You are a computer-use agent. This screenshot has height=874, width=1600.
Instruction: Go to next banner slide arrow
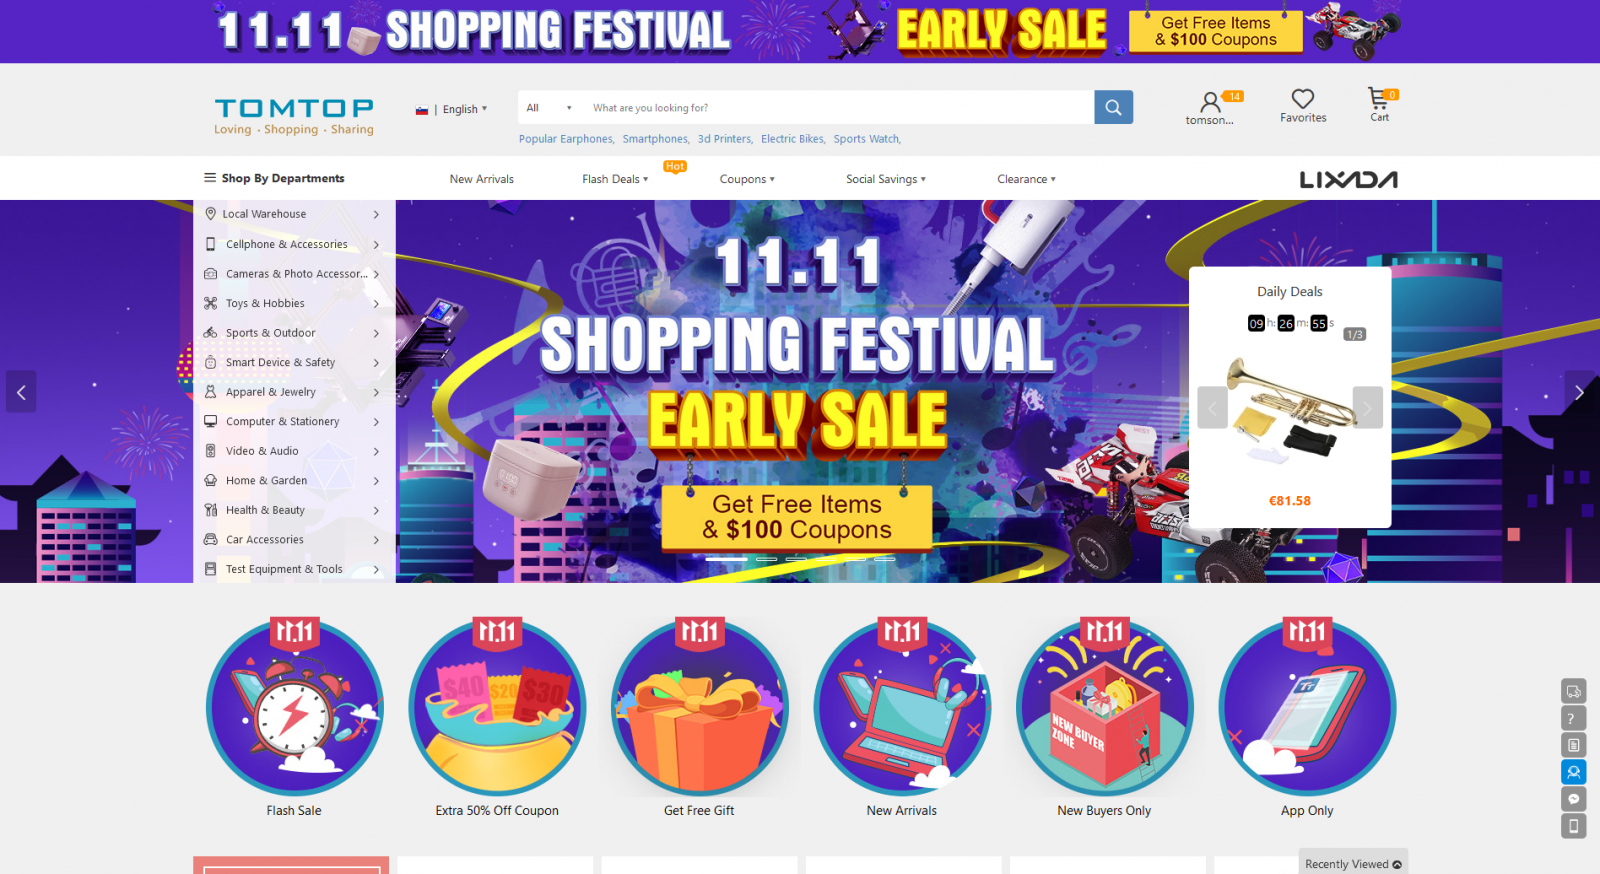pos(1579,392)
